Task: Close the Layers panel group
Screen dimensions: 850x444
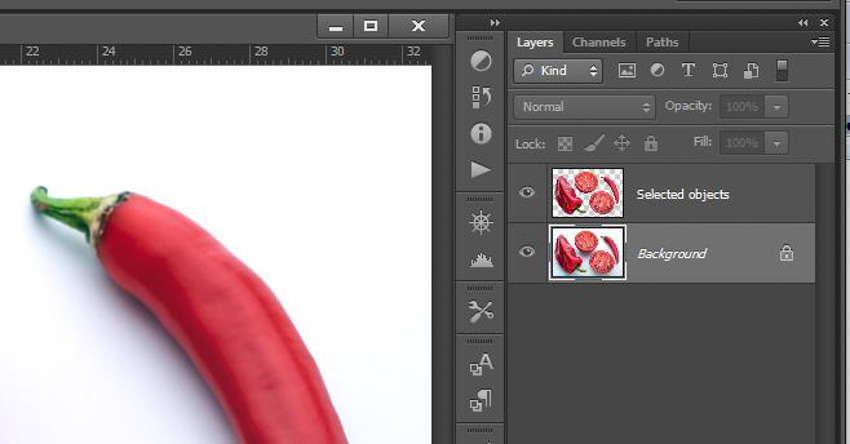Action: tap(824, 23)
